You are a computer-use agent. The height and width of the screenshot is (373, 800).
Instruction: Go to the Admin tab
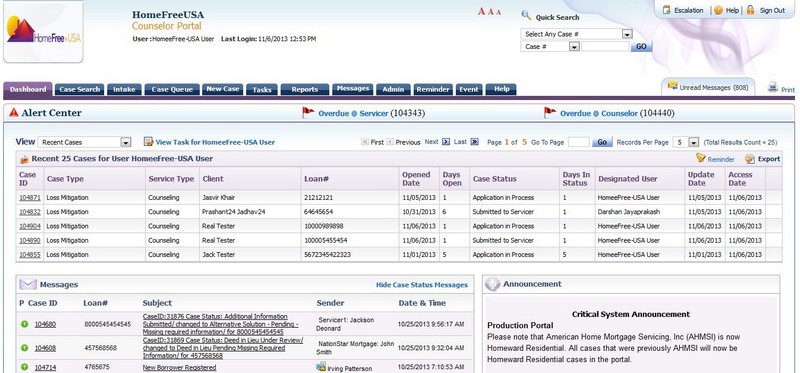(x=393, y=89)
